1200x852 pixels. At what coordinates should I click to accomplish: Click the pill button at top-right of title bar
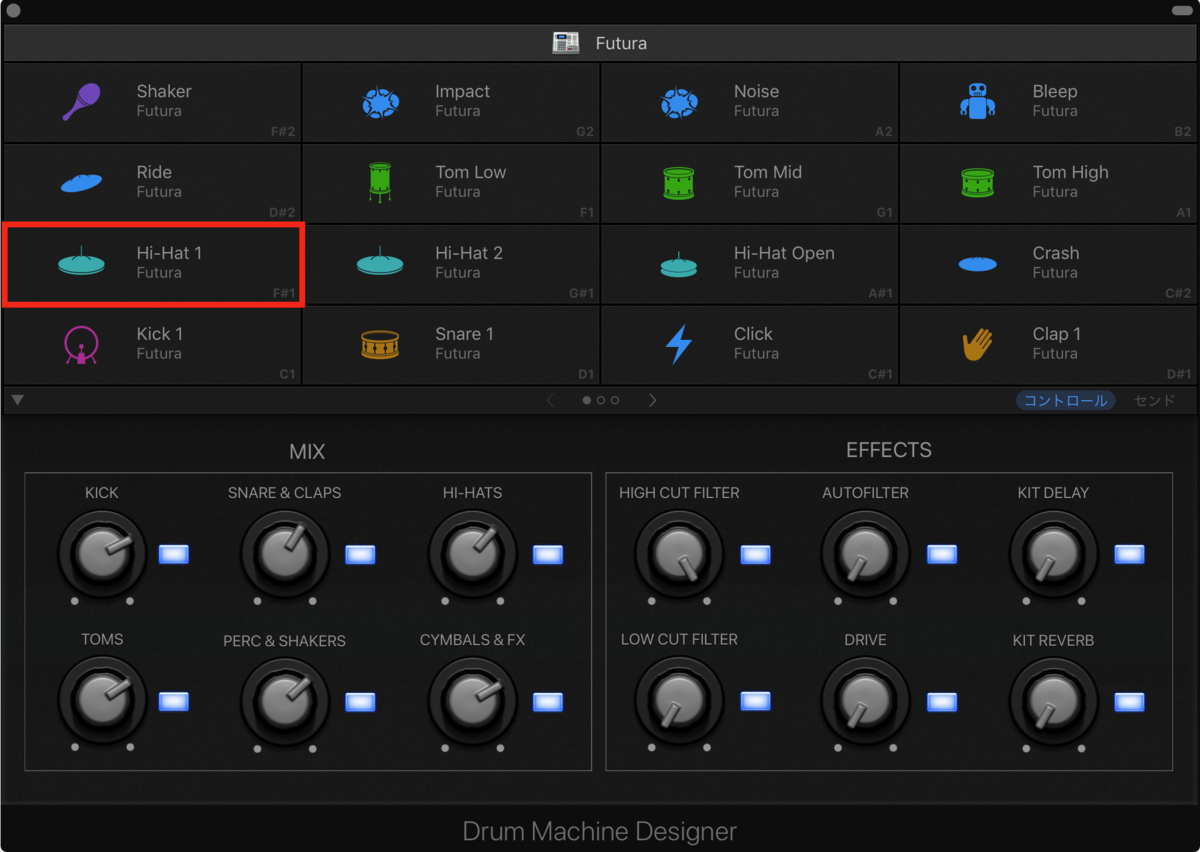pos(1181,10)
